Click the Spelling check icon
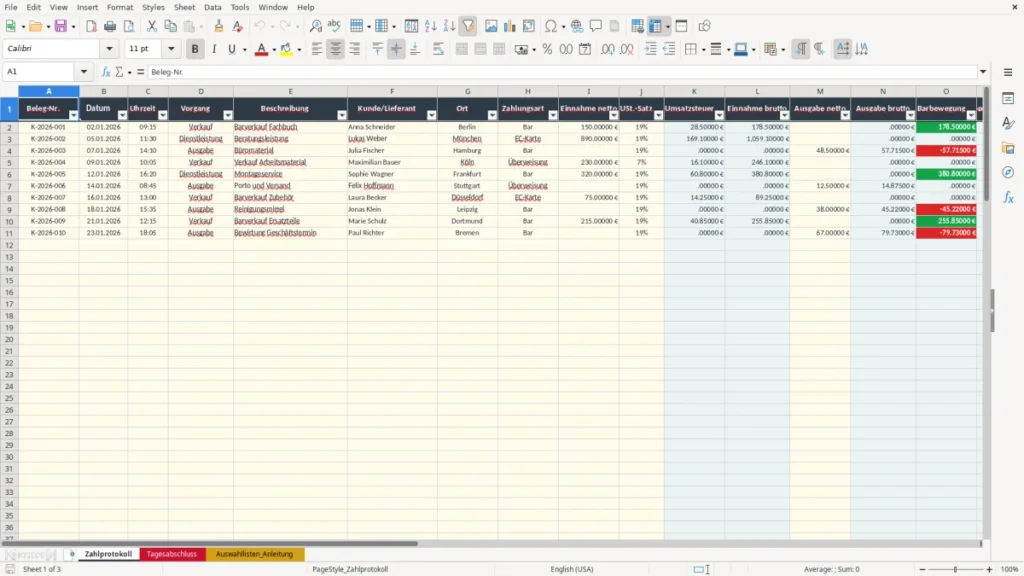 (x=334, y=26)
